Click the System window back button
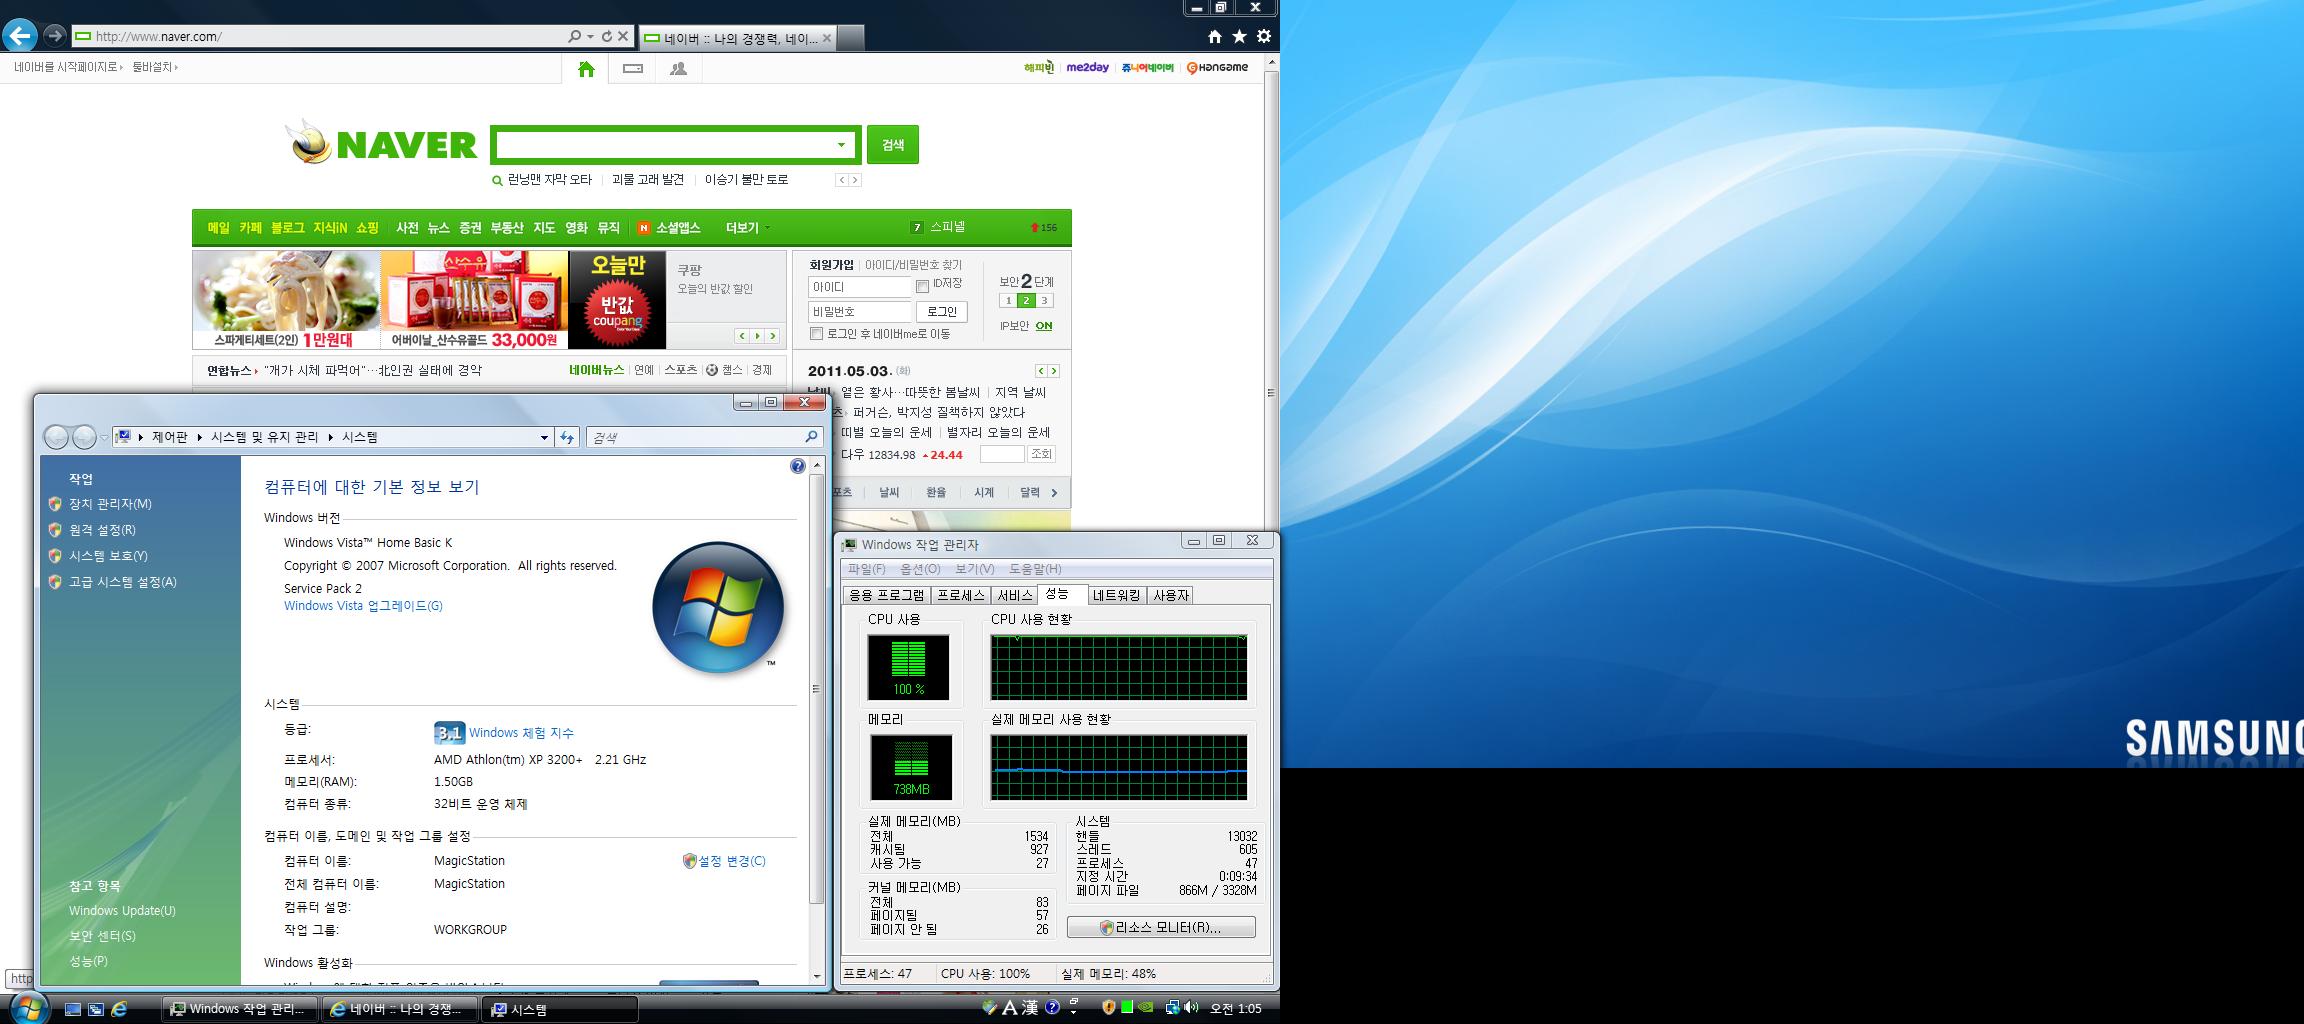The height and width of the screenshot is (1024, 2304). (57, 437)
